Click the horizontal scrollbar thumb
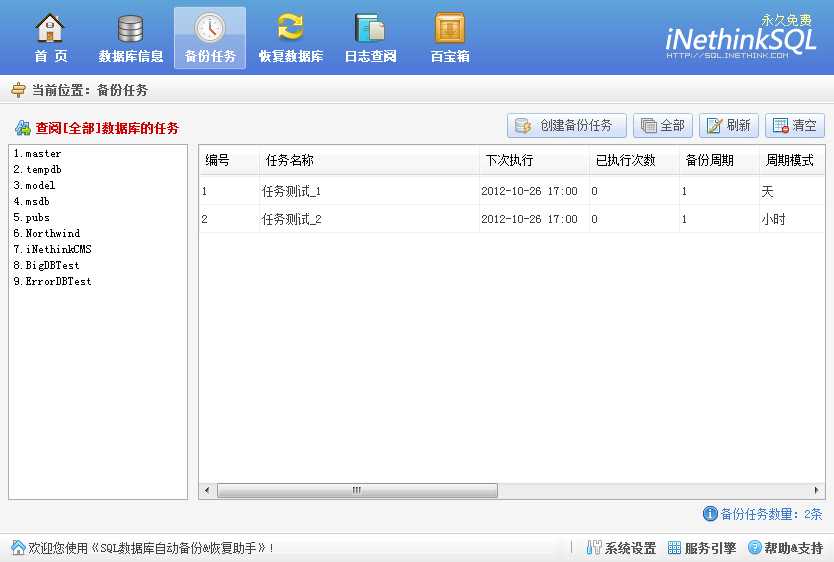 point(357,490)
